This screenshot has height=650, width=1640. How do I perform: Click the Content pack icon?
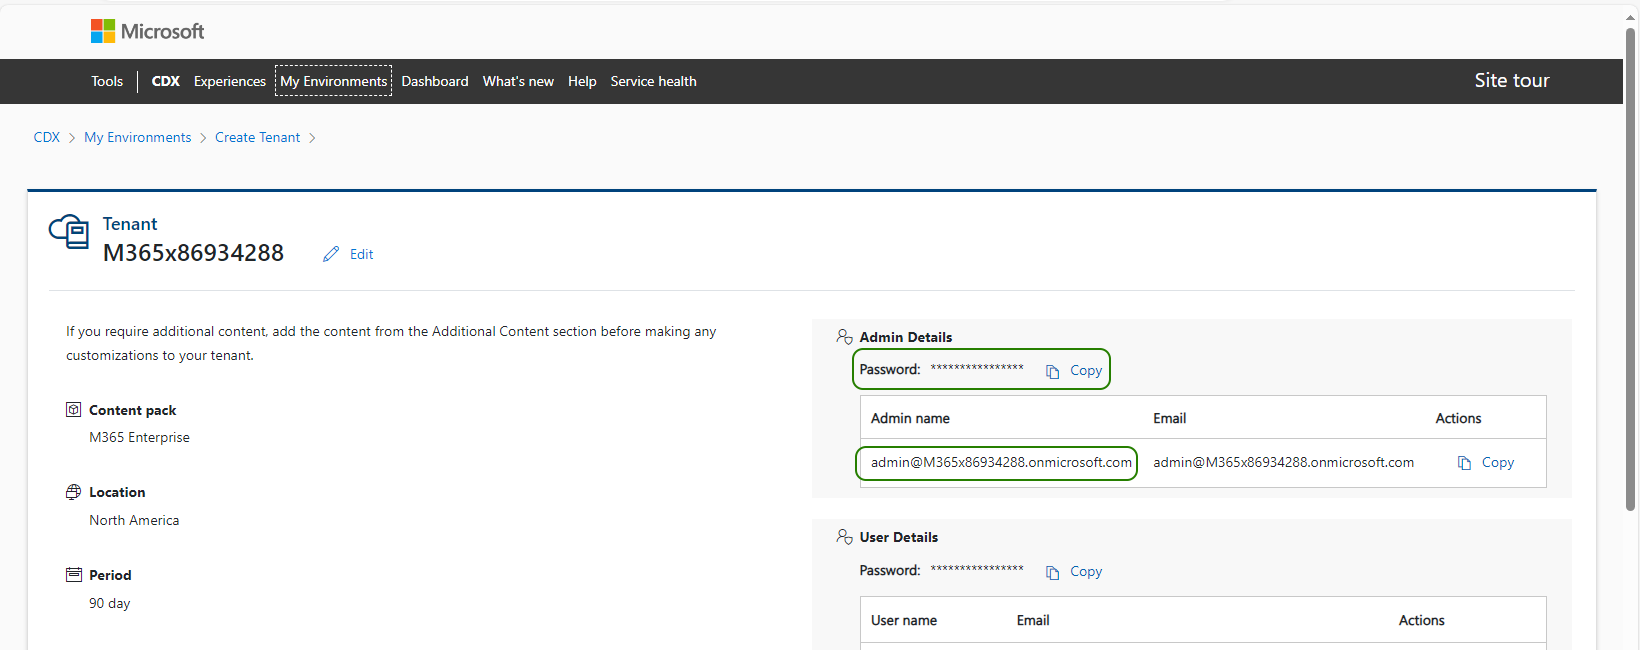pos(73,409)
